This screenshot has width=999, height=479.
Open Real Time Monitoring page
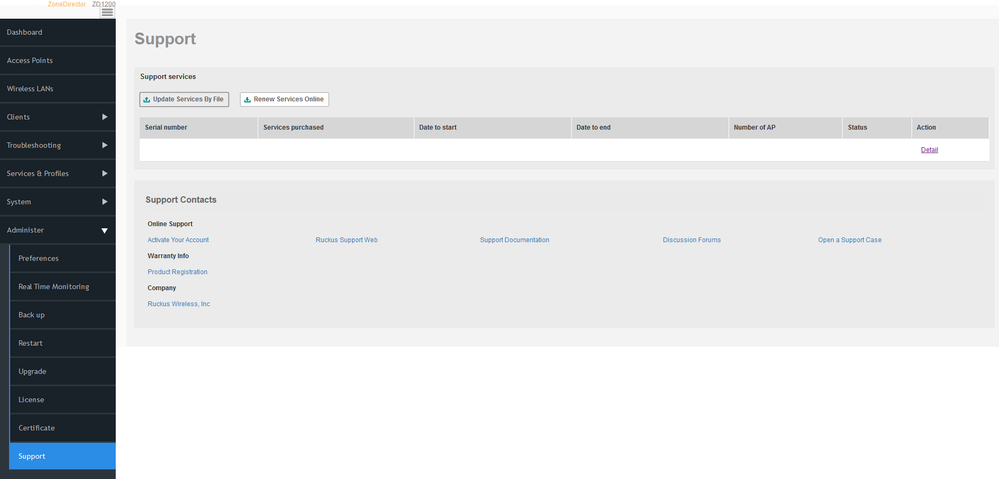click(54, 286)
